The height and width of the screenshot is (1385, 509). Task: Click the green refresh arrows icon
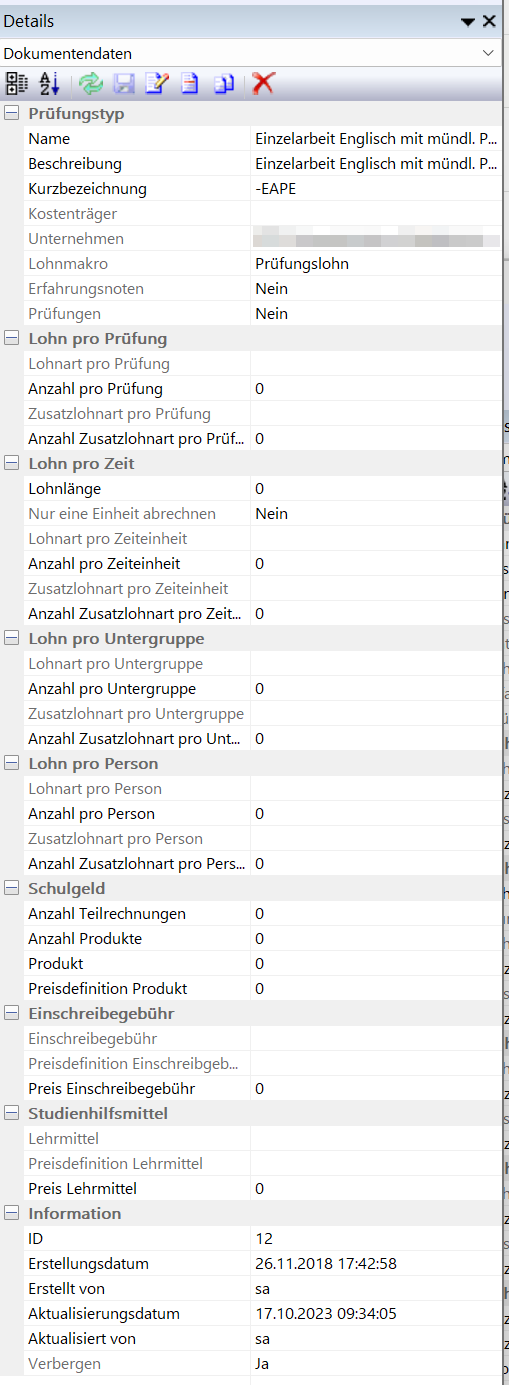tap(91, 83)
